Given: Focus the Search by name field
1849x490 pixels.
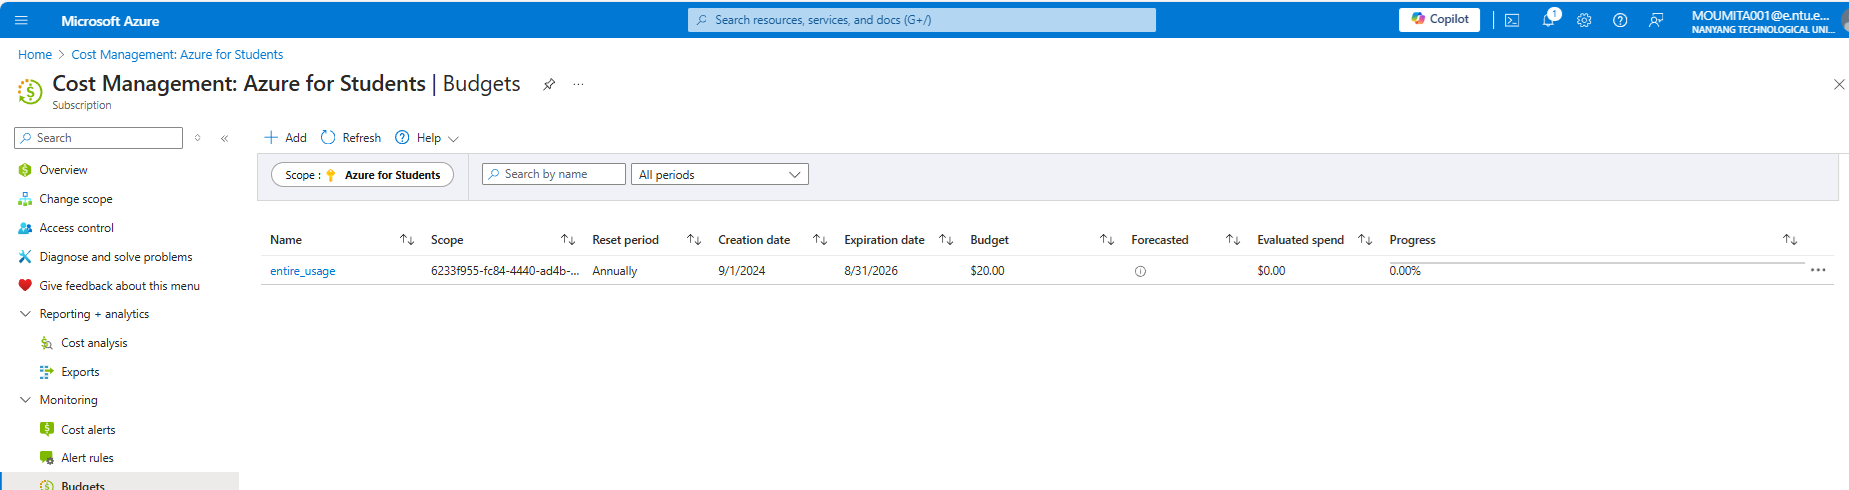Looking at the screenshot, I should (554, 174).
